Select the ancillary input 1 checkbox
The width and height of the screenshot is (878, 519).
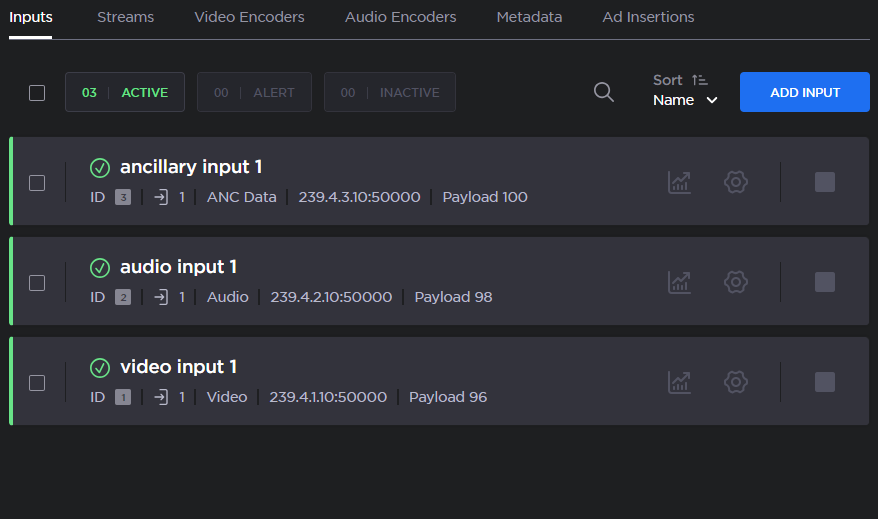[37, 183]
